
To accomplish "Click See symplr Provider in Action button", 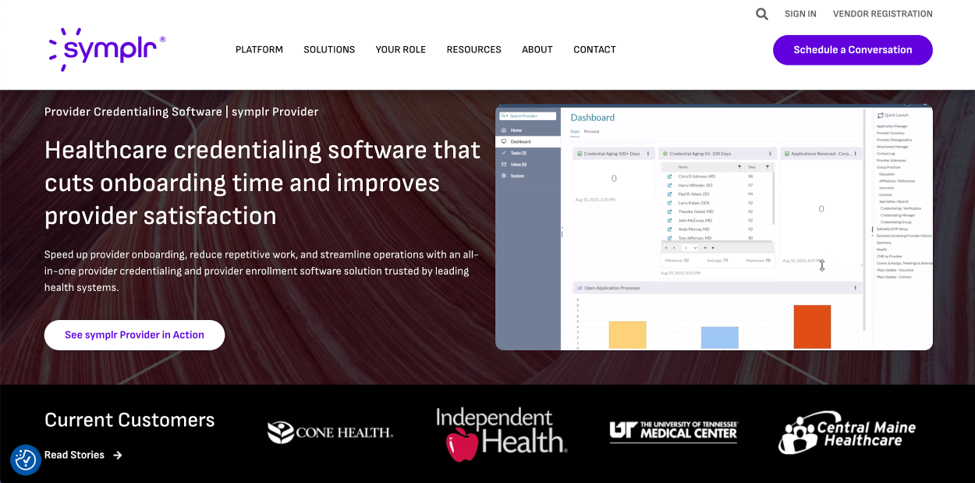I will tap(134, 335).
